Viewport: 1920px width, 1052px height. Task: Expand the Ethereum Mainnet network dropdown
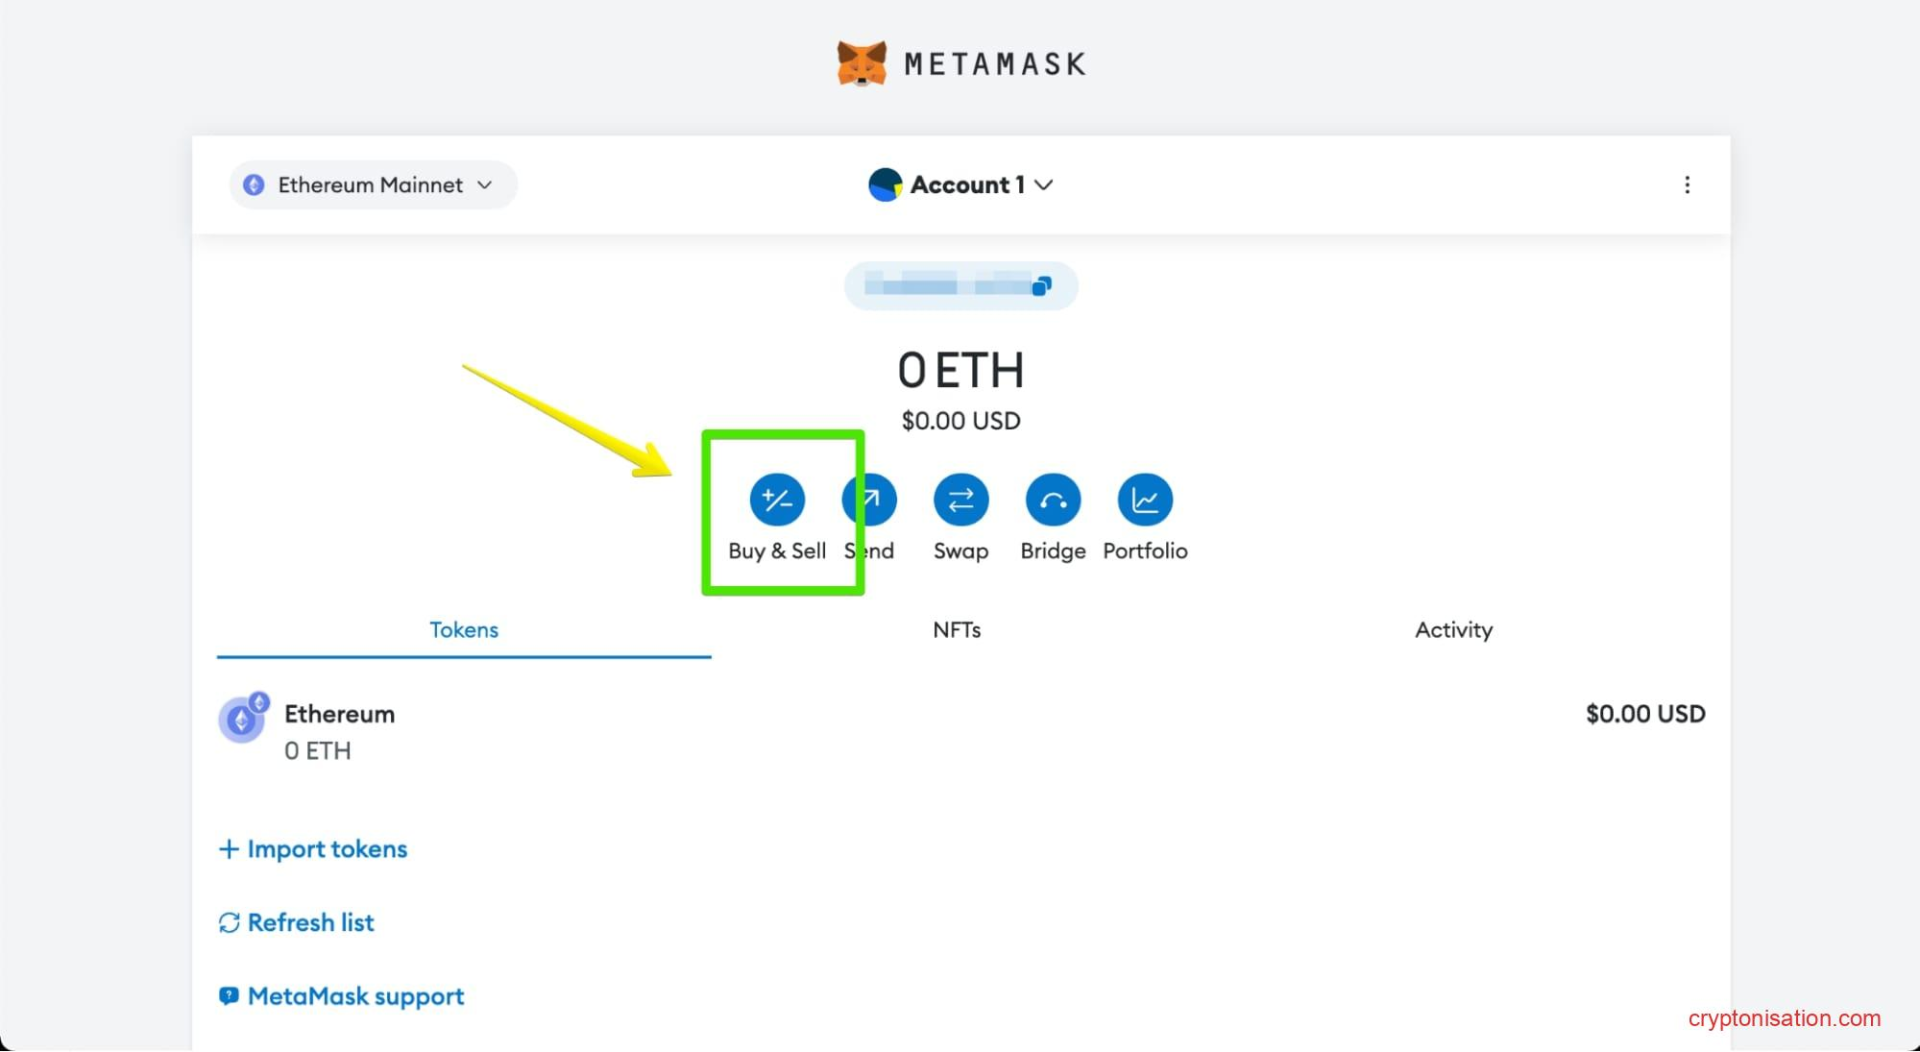(372, 185)
